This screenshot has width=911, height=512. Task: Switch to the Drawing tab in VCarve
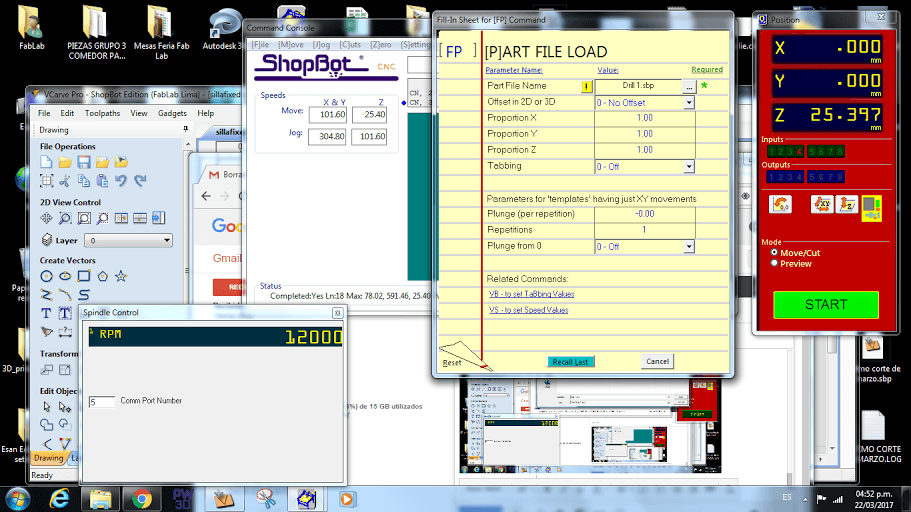pos(48,458)
